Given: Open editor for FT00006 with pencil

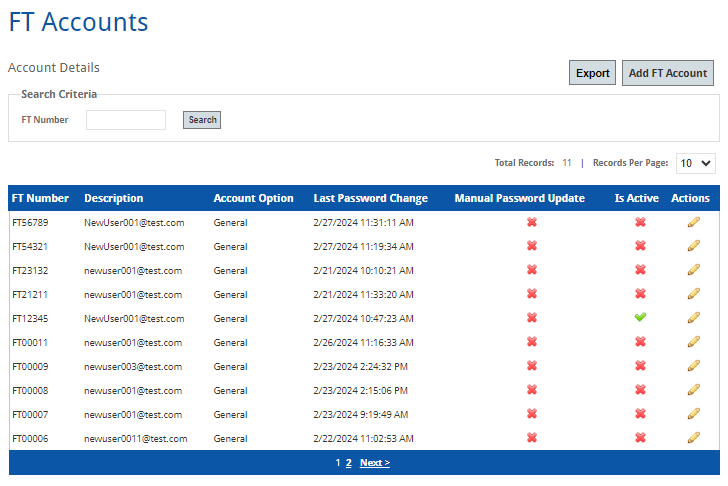Looking at the screenshot, I should [x=693, y=438].
